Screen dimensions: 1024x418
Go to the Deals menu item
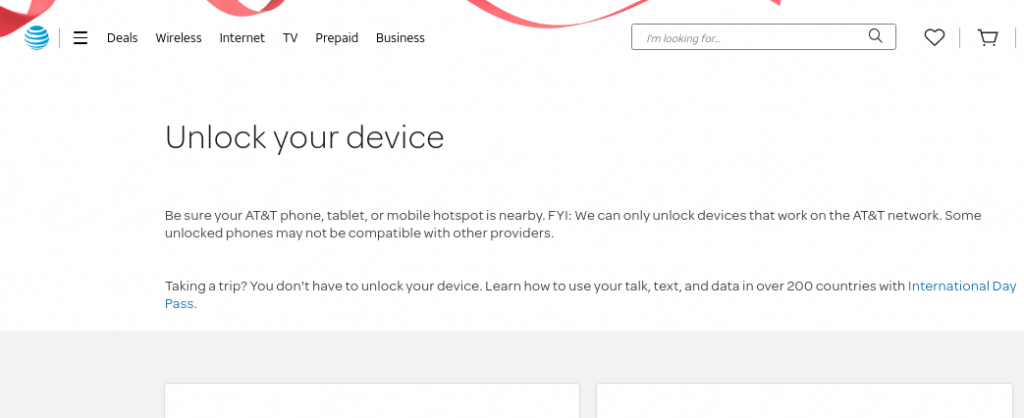point(122,38)
